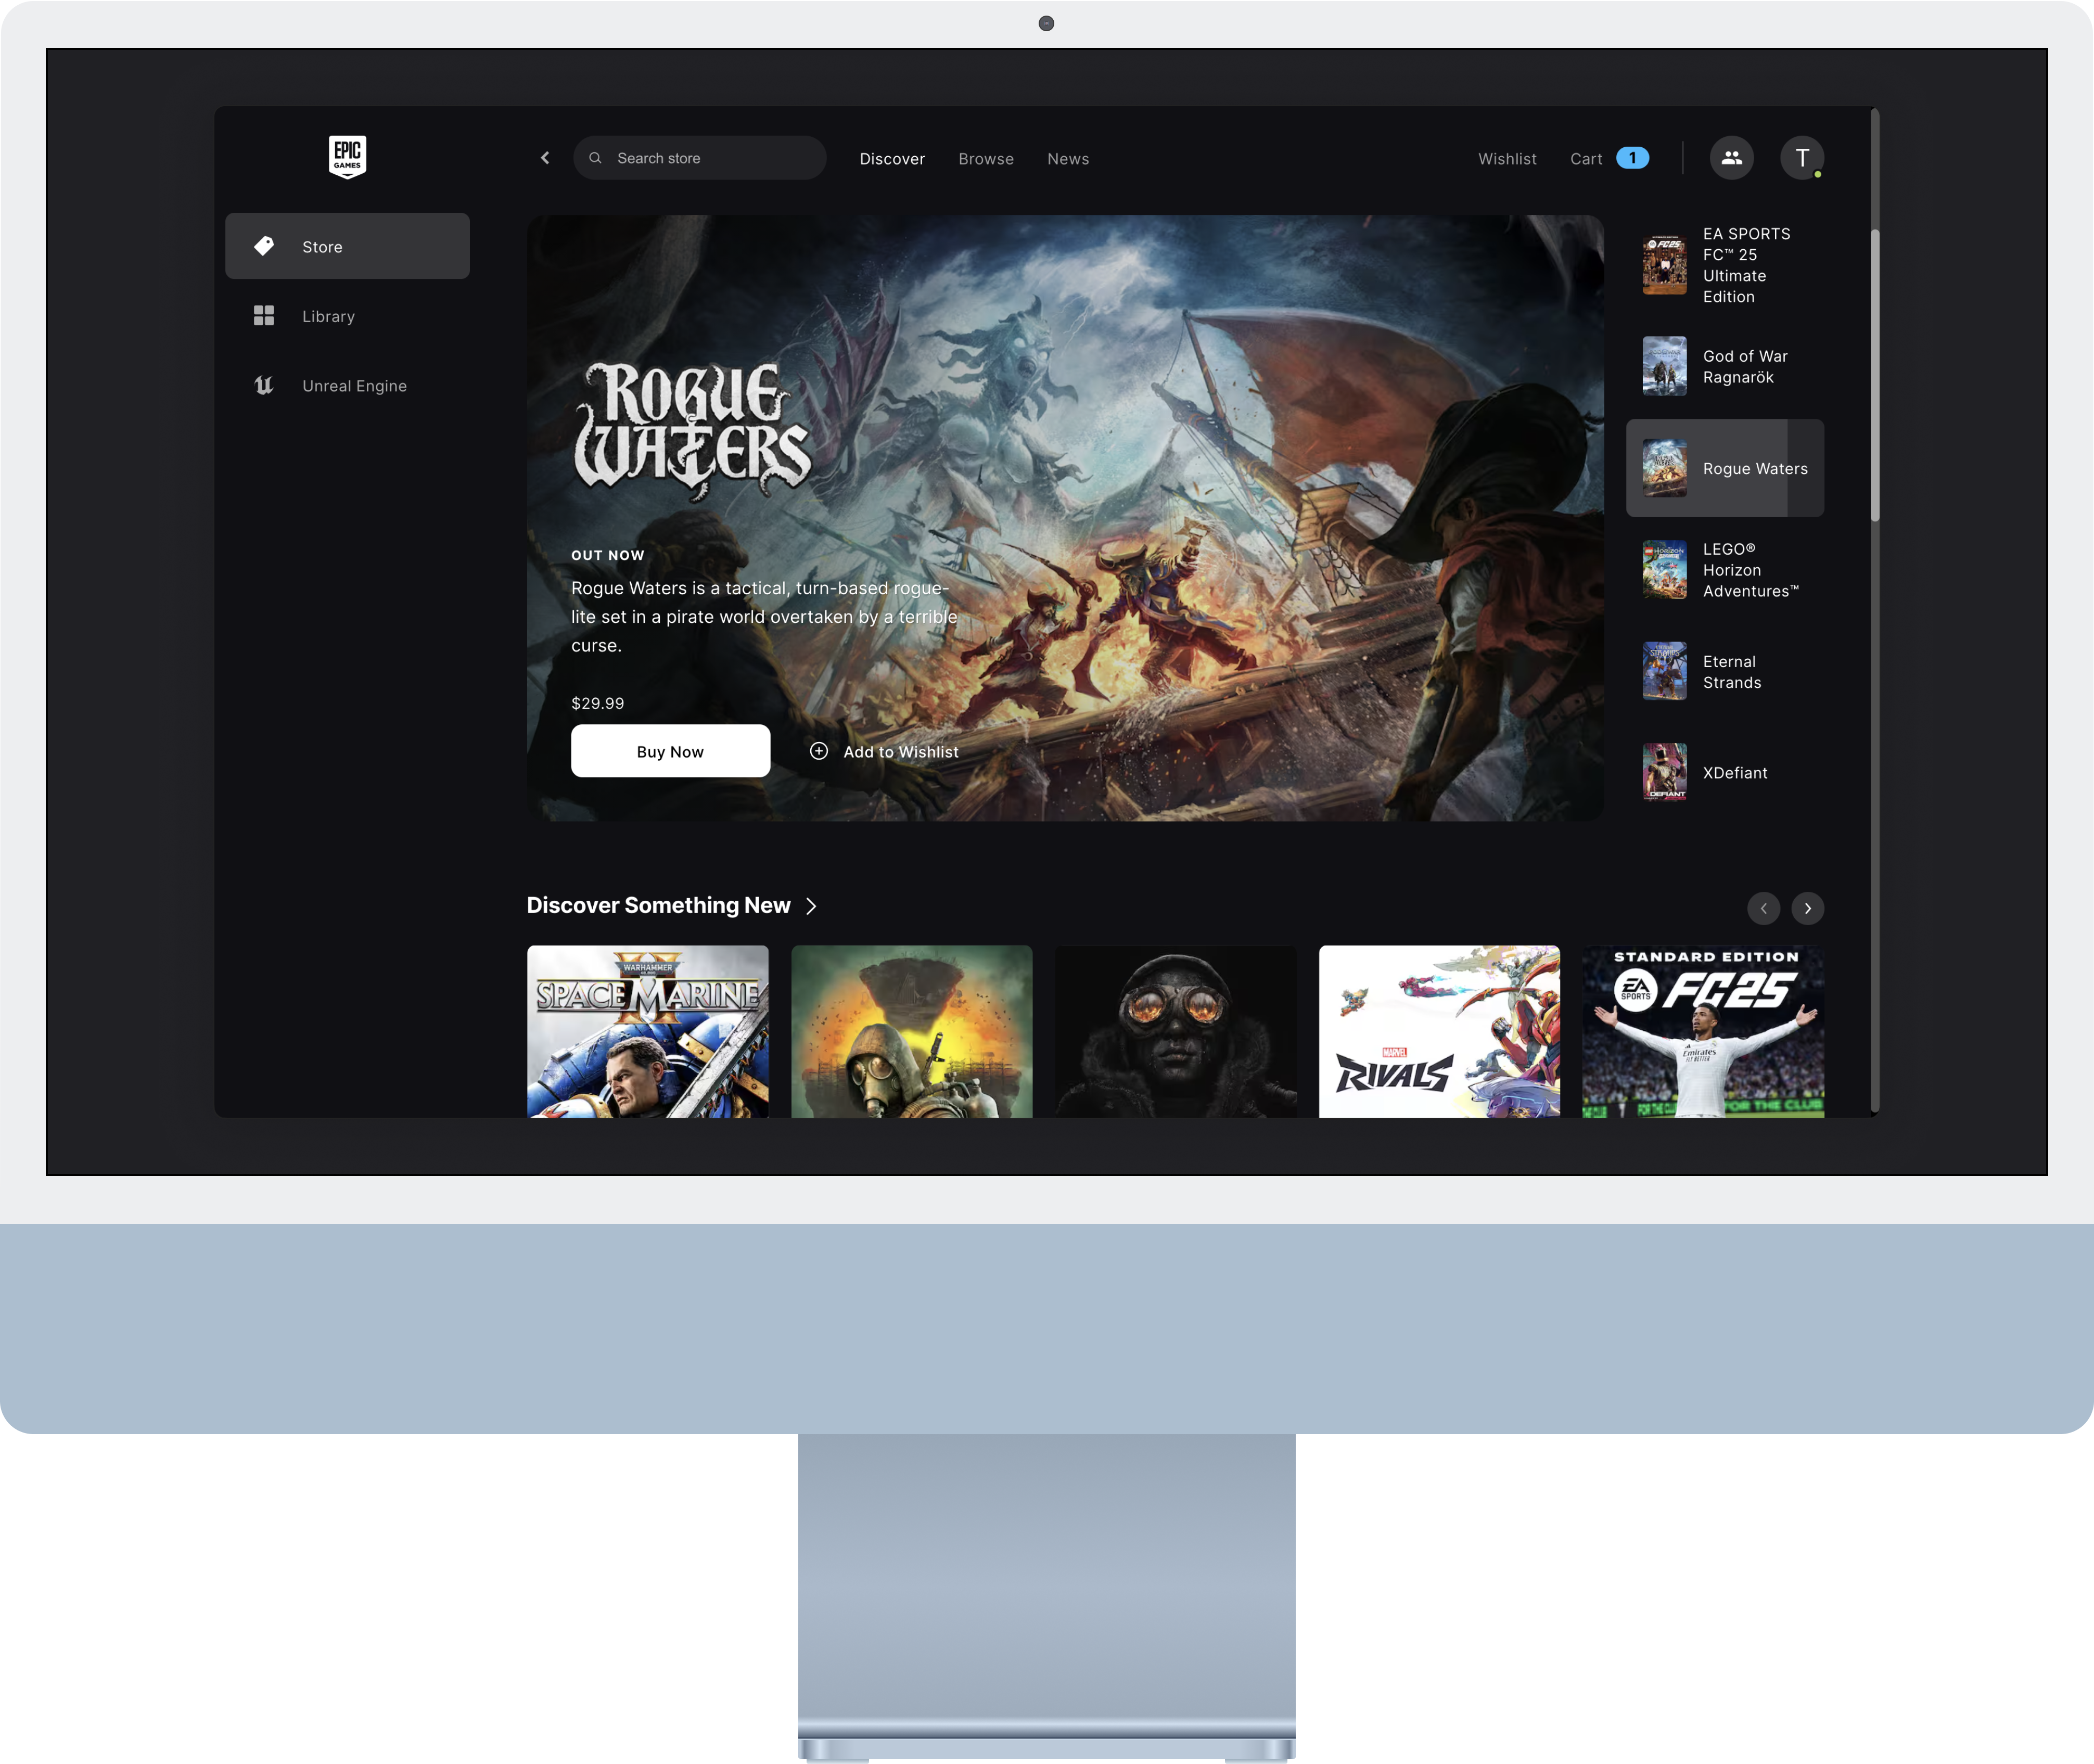This screenshot has height=1764, width=2094.
Task: Click the Store tag icon
Action: pos(264,246)
